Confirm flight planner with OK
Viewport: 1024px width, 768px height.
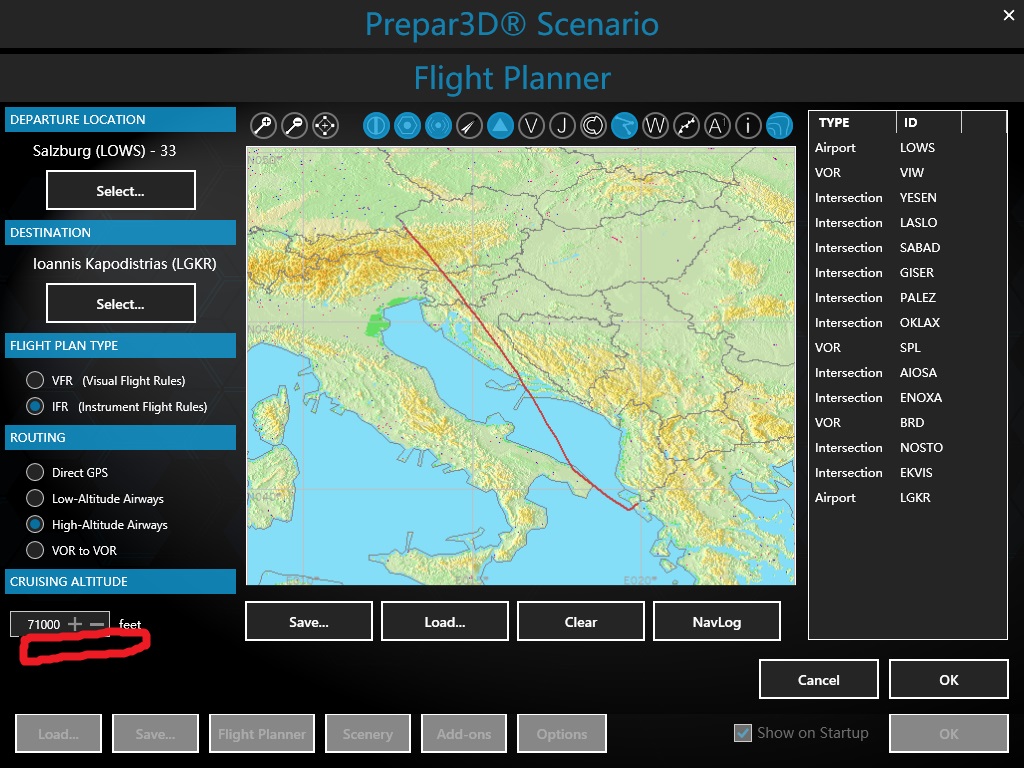click(948, 679)
